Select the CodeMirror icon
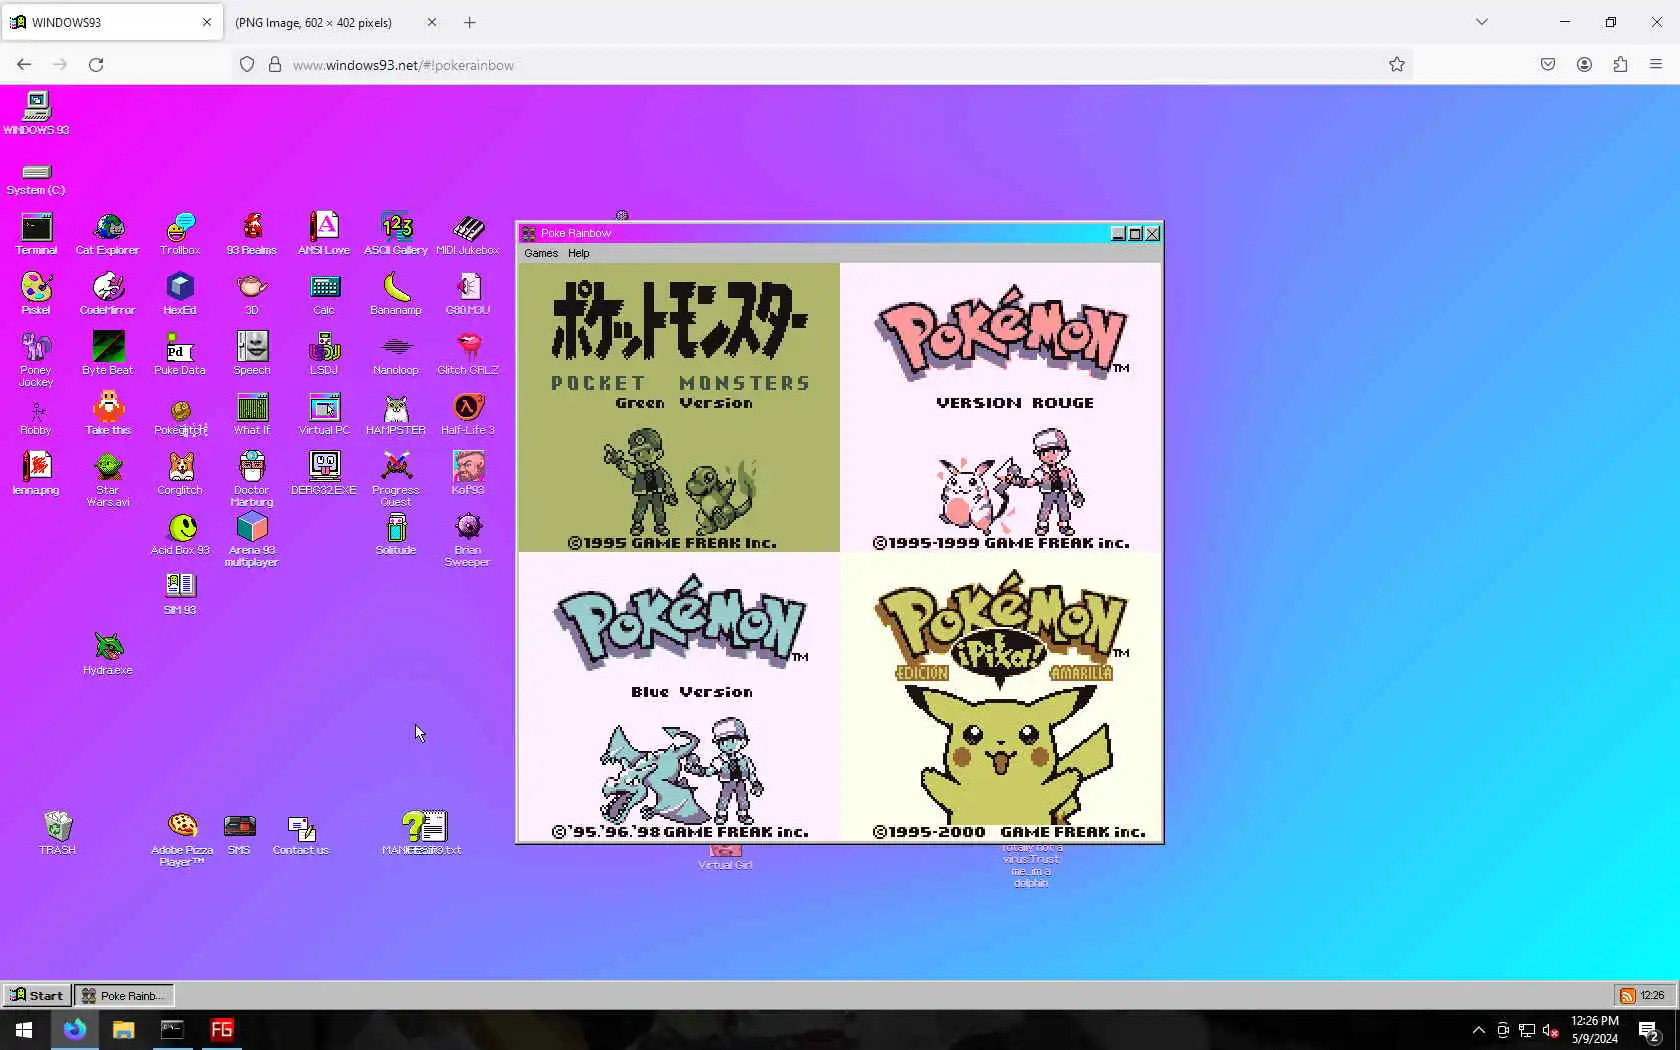 click(x=108, y=295)
